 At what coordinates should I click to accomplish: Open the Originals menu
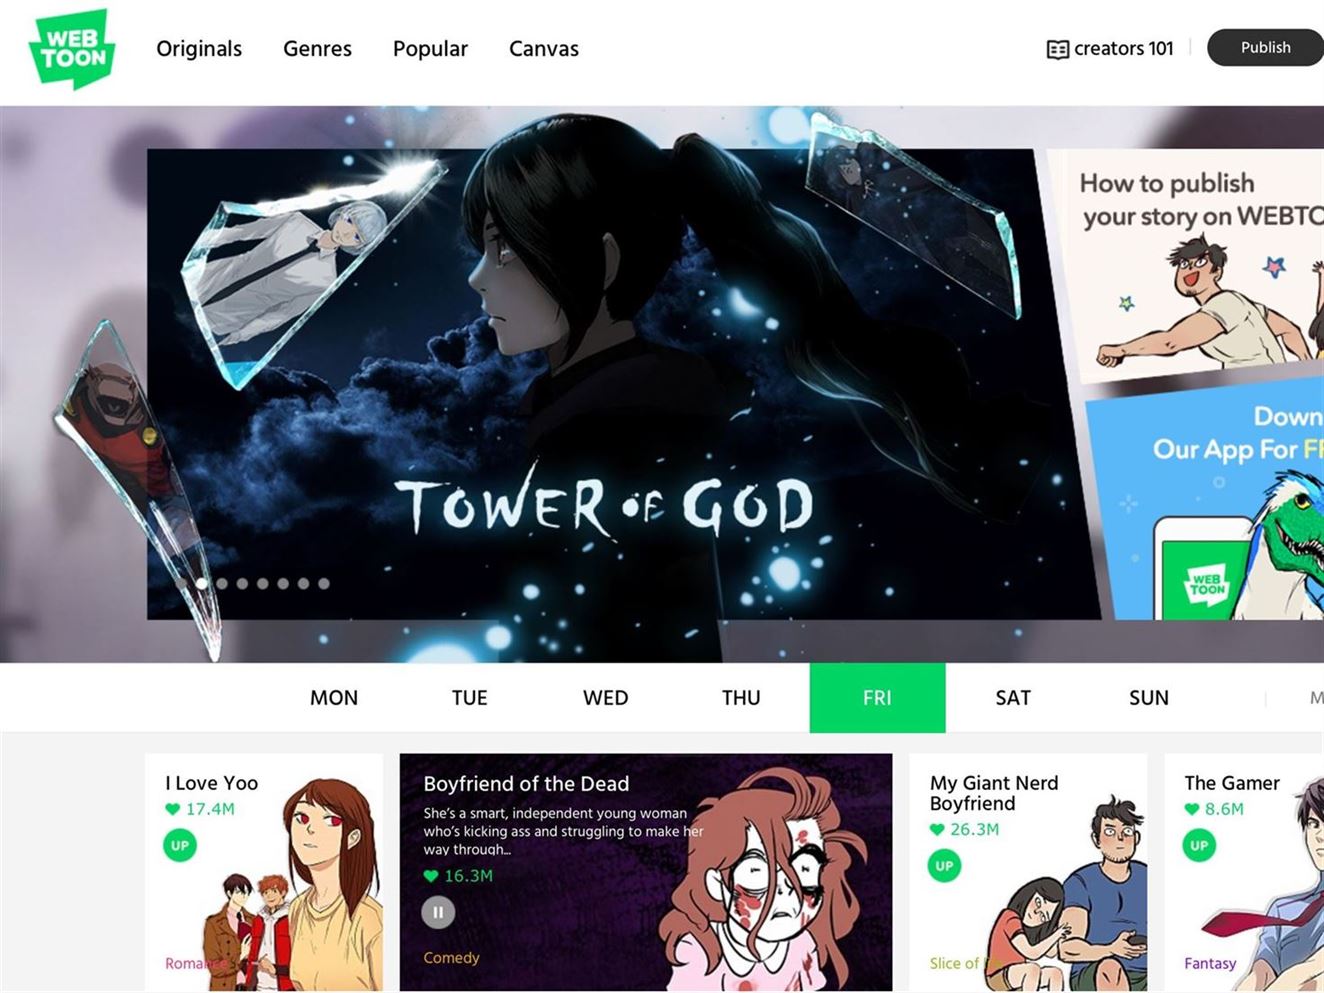199,48
